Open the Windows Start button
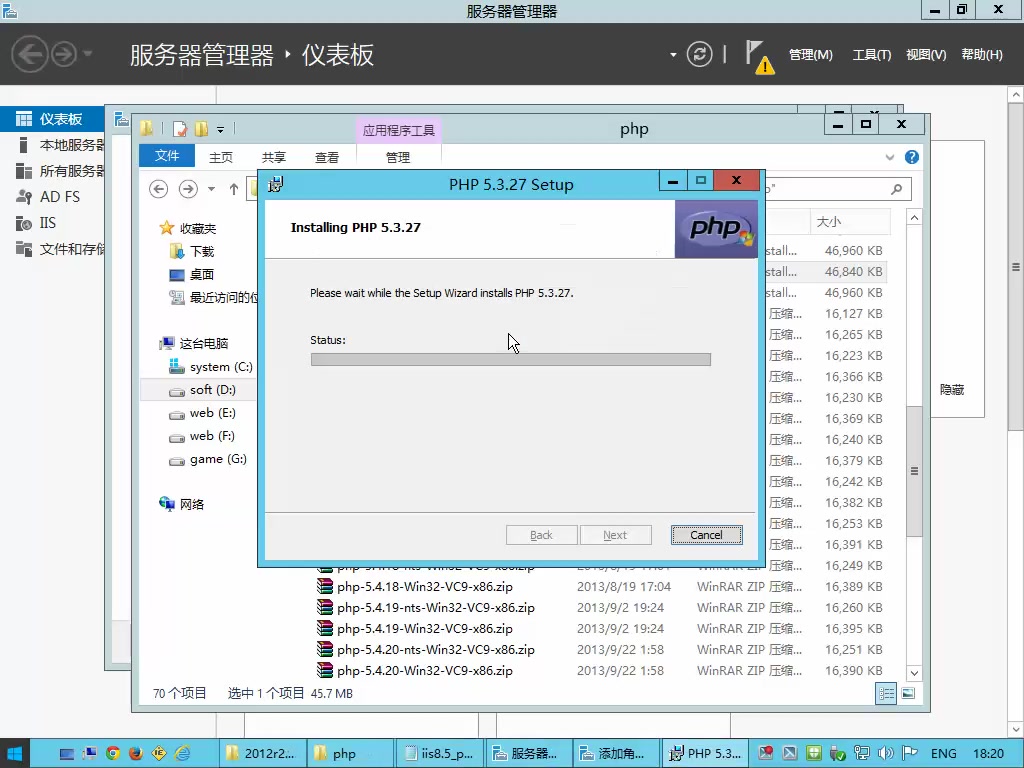The width and height of the screenshot is (1024, 768). (14, 754)
